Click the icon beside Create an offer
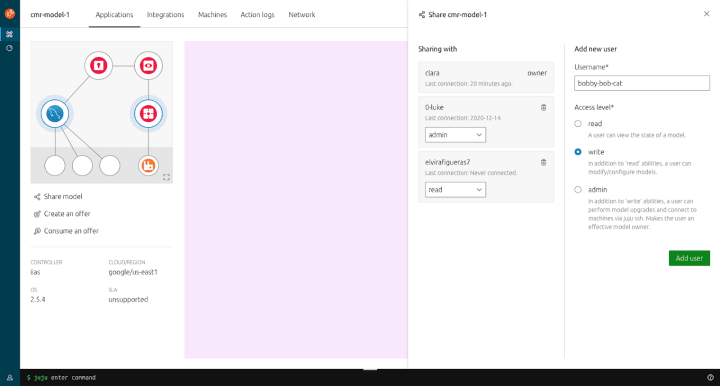This screenshot has width=720, height=386. tap(37, 214)
